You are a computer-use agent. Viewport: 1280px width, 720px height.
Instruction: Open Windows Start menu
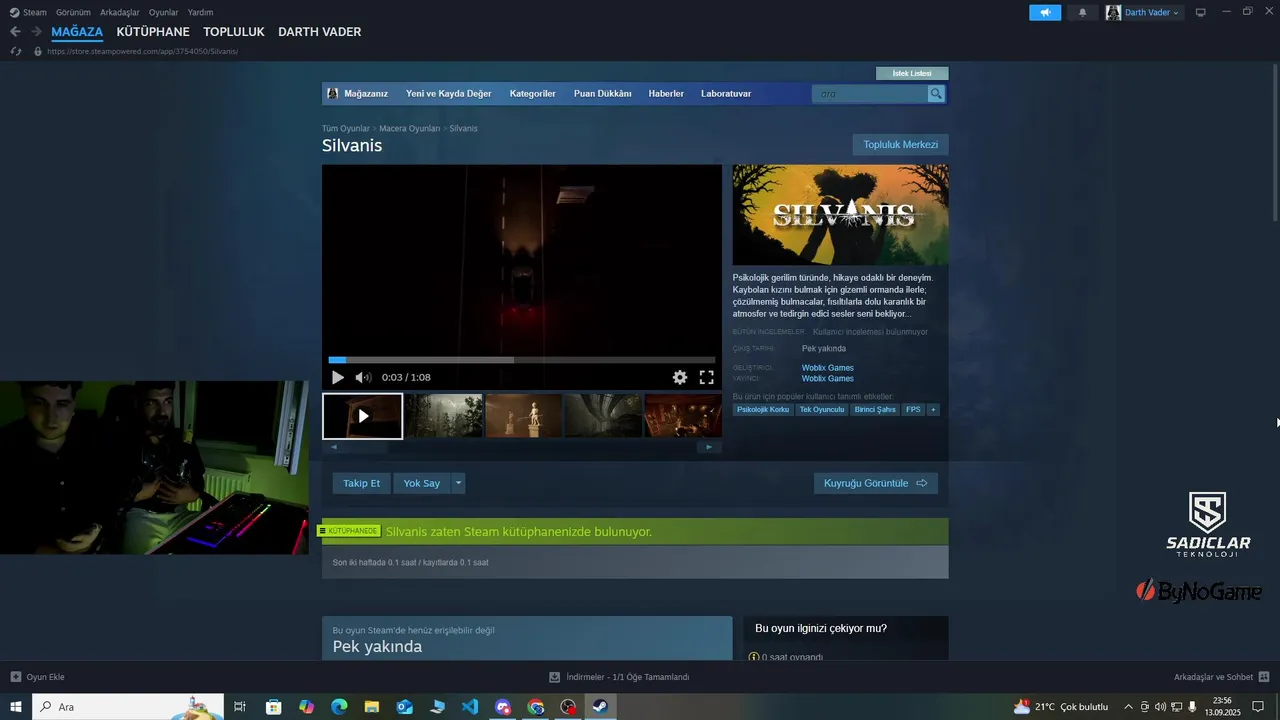point(16,707)
